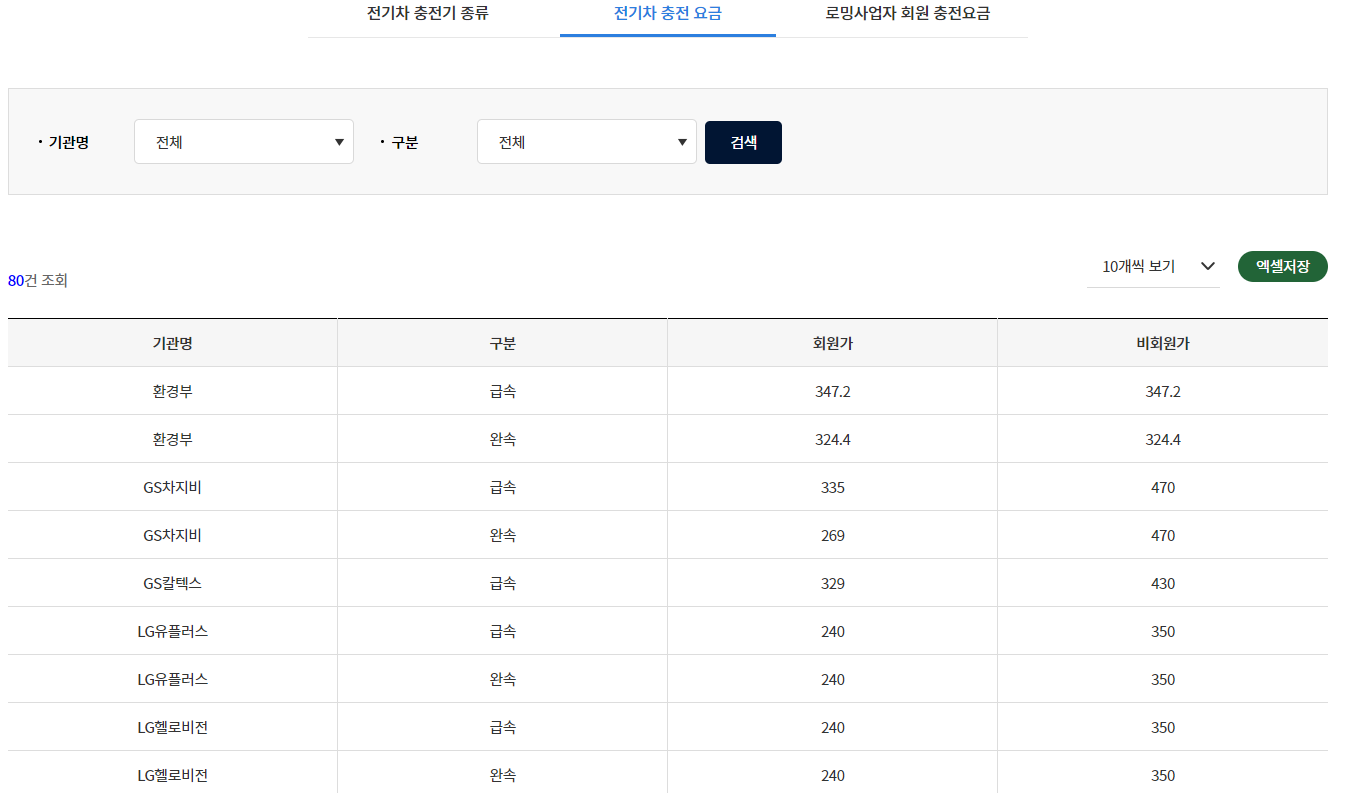Click 350 in LG유플러스 급속 row
The height and width of the screenshot is (793, 1353).
pos(1163,631)
